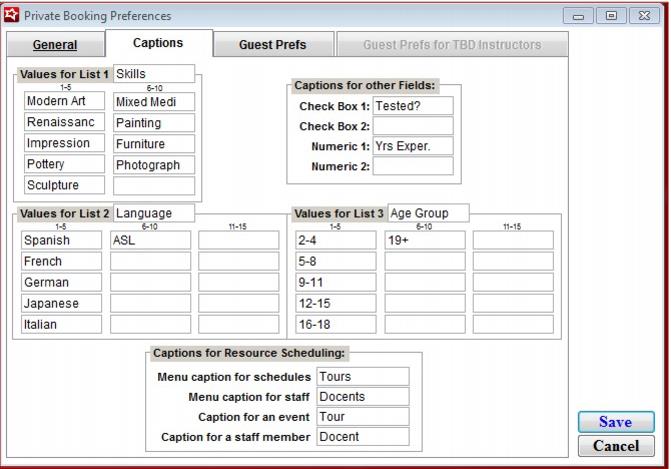Select the Modern Art value field

pyautogui.click(x=64, y=101)
